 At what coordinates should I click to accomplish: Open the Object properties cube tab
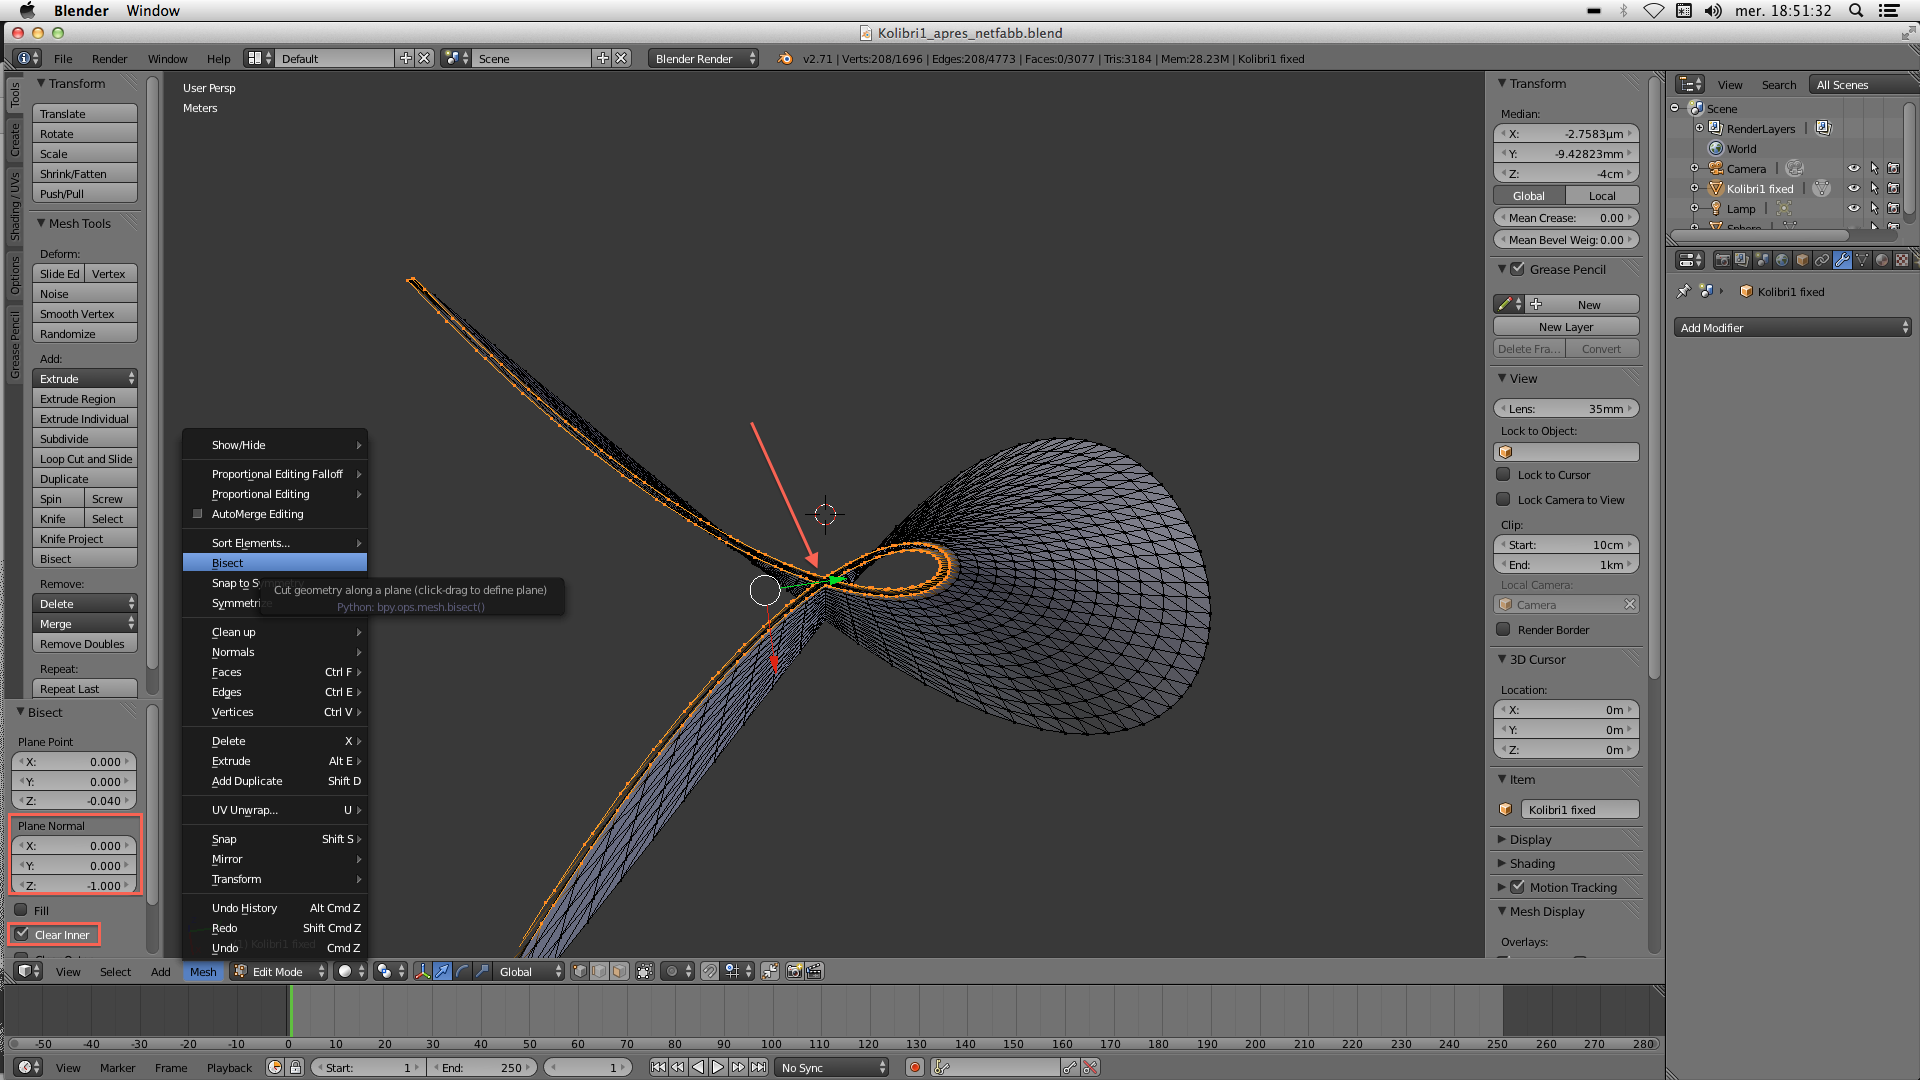tap(1802, 260)
